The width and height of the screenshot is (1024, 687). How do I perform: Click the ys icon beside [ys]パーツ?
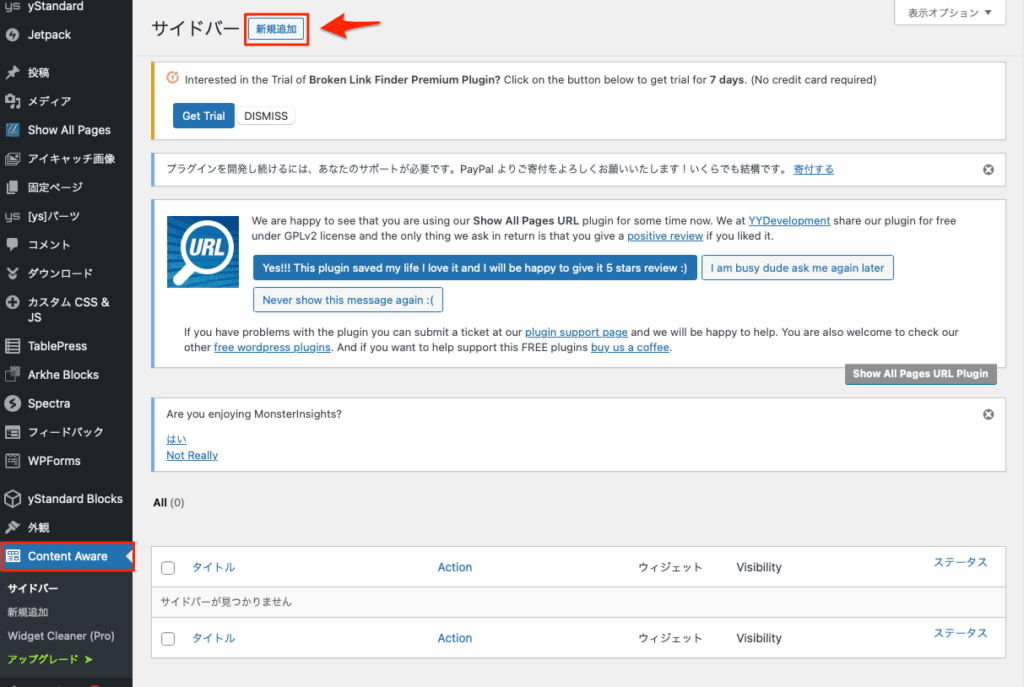tap(12, 216)
